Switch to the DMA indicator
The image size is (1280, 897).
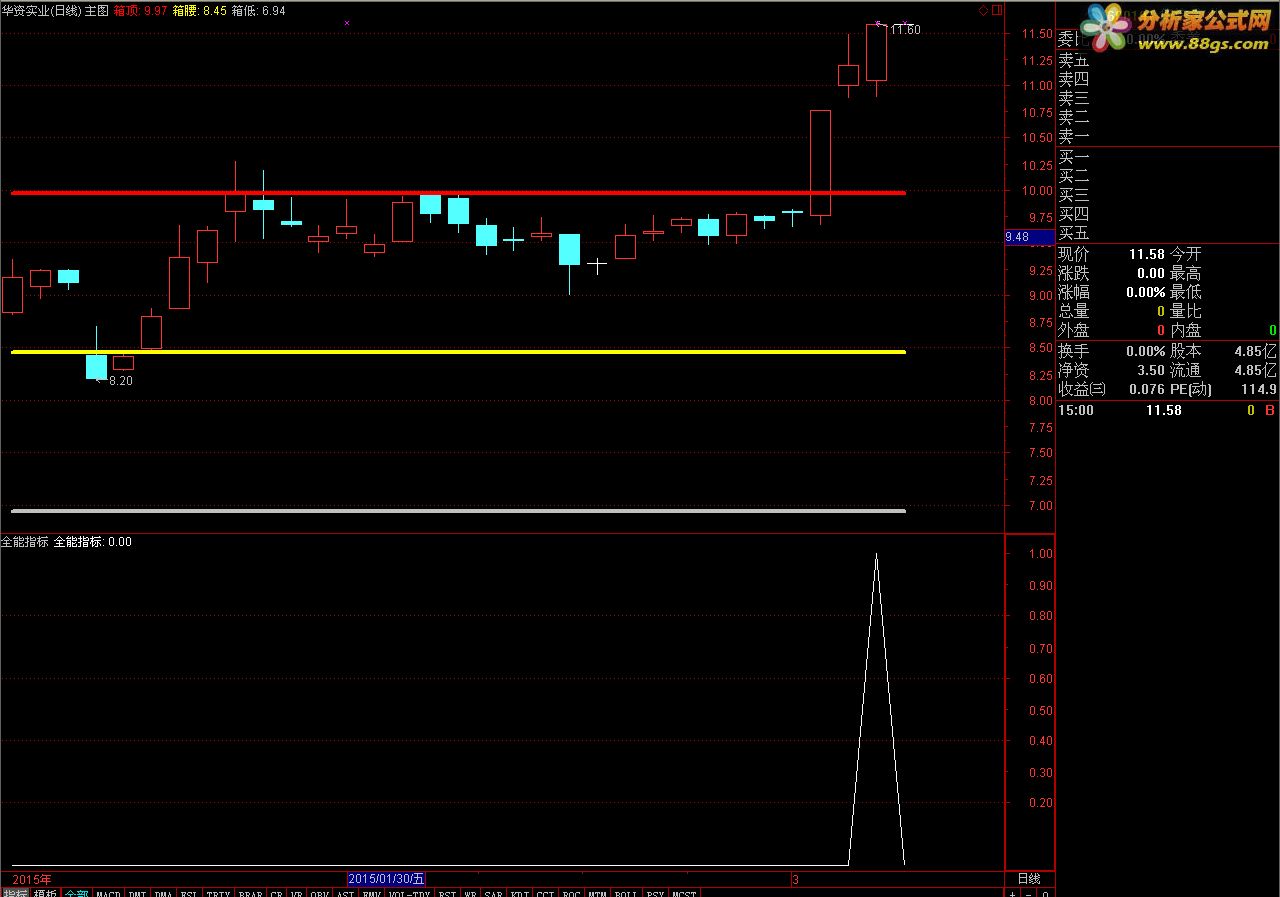162,892
